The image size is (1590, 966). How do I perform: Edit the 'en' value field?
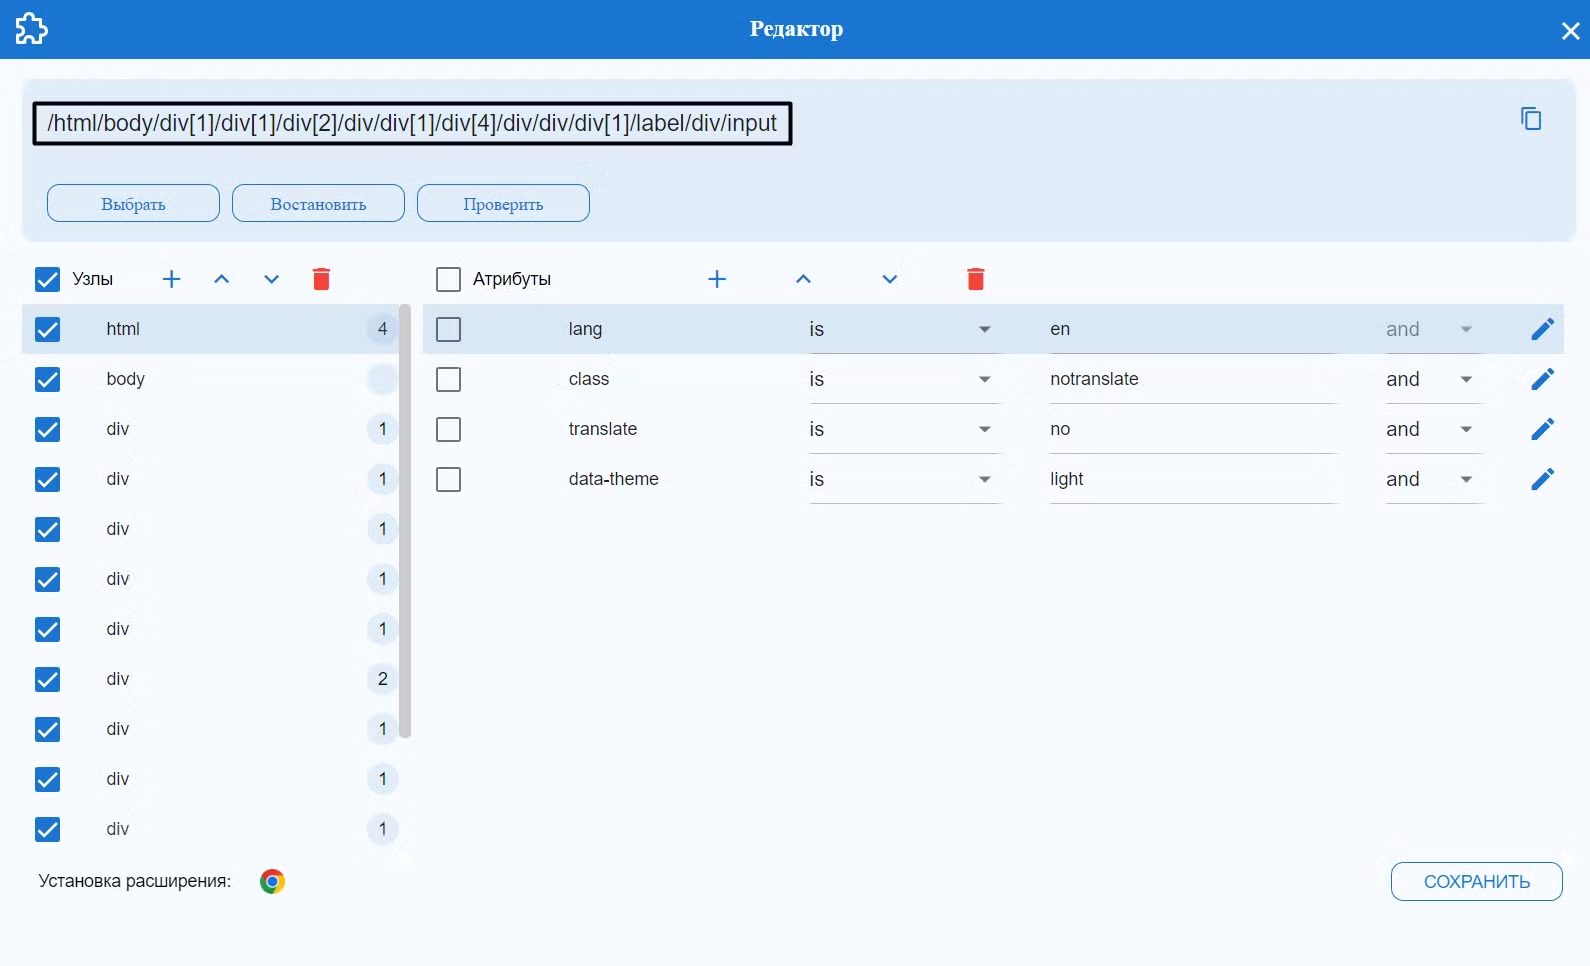(1194, 329)
